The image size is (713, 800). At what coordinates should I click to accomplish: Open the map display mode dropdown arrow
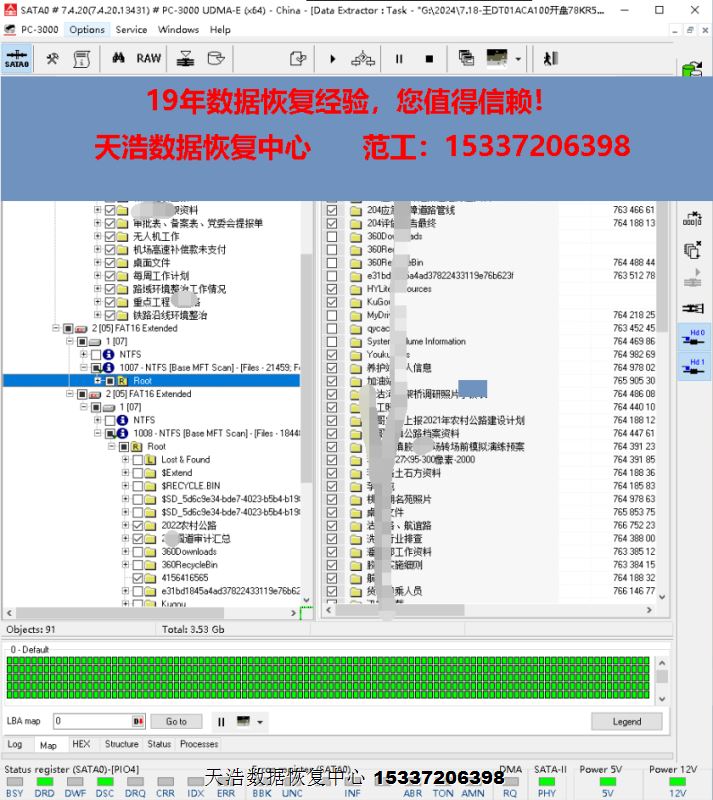point(261,722)
